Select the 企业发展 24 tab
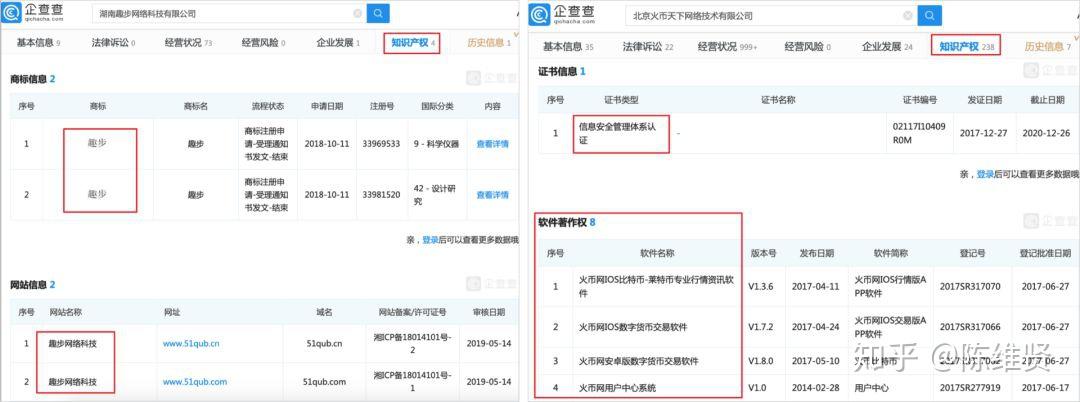Screen dimensions: 1080x402 (x=887, y=47)
